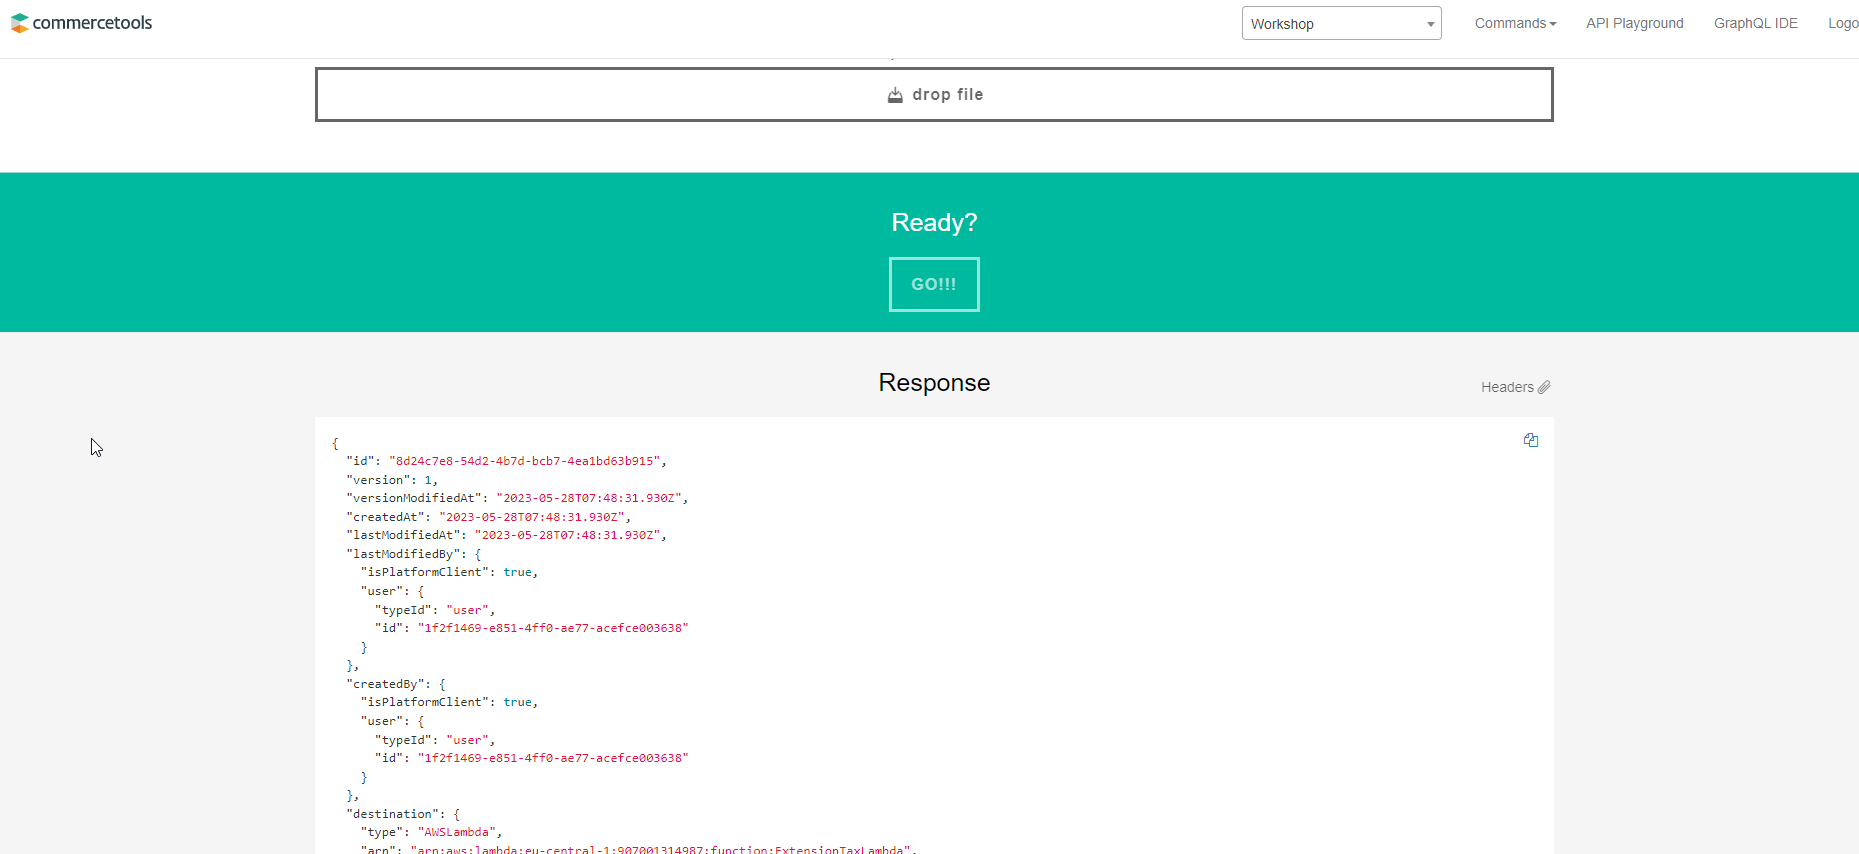Screen dimensions: 1859x854
Task: Click the Response heading
Action: (934, 383)
